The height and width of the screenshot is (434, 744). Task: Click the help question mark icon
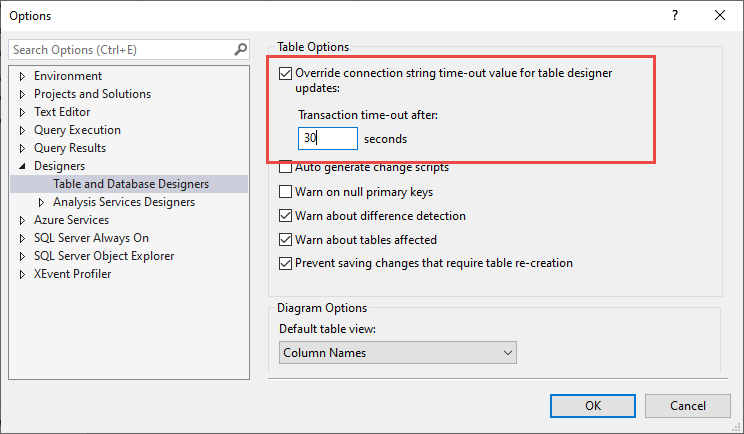(676, 16)
